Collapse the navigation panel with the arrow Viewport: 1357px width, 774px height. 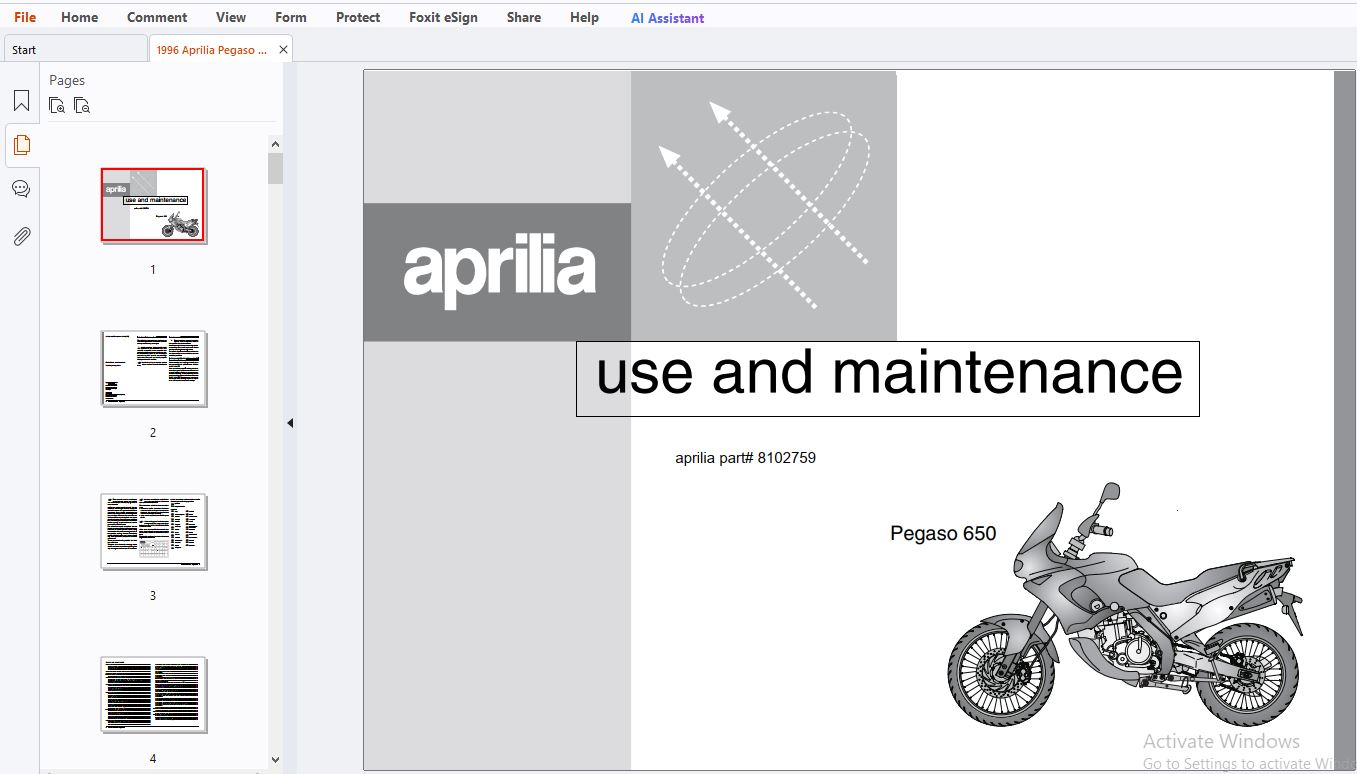(x=290, y=423)
